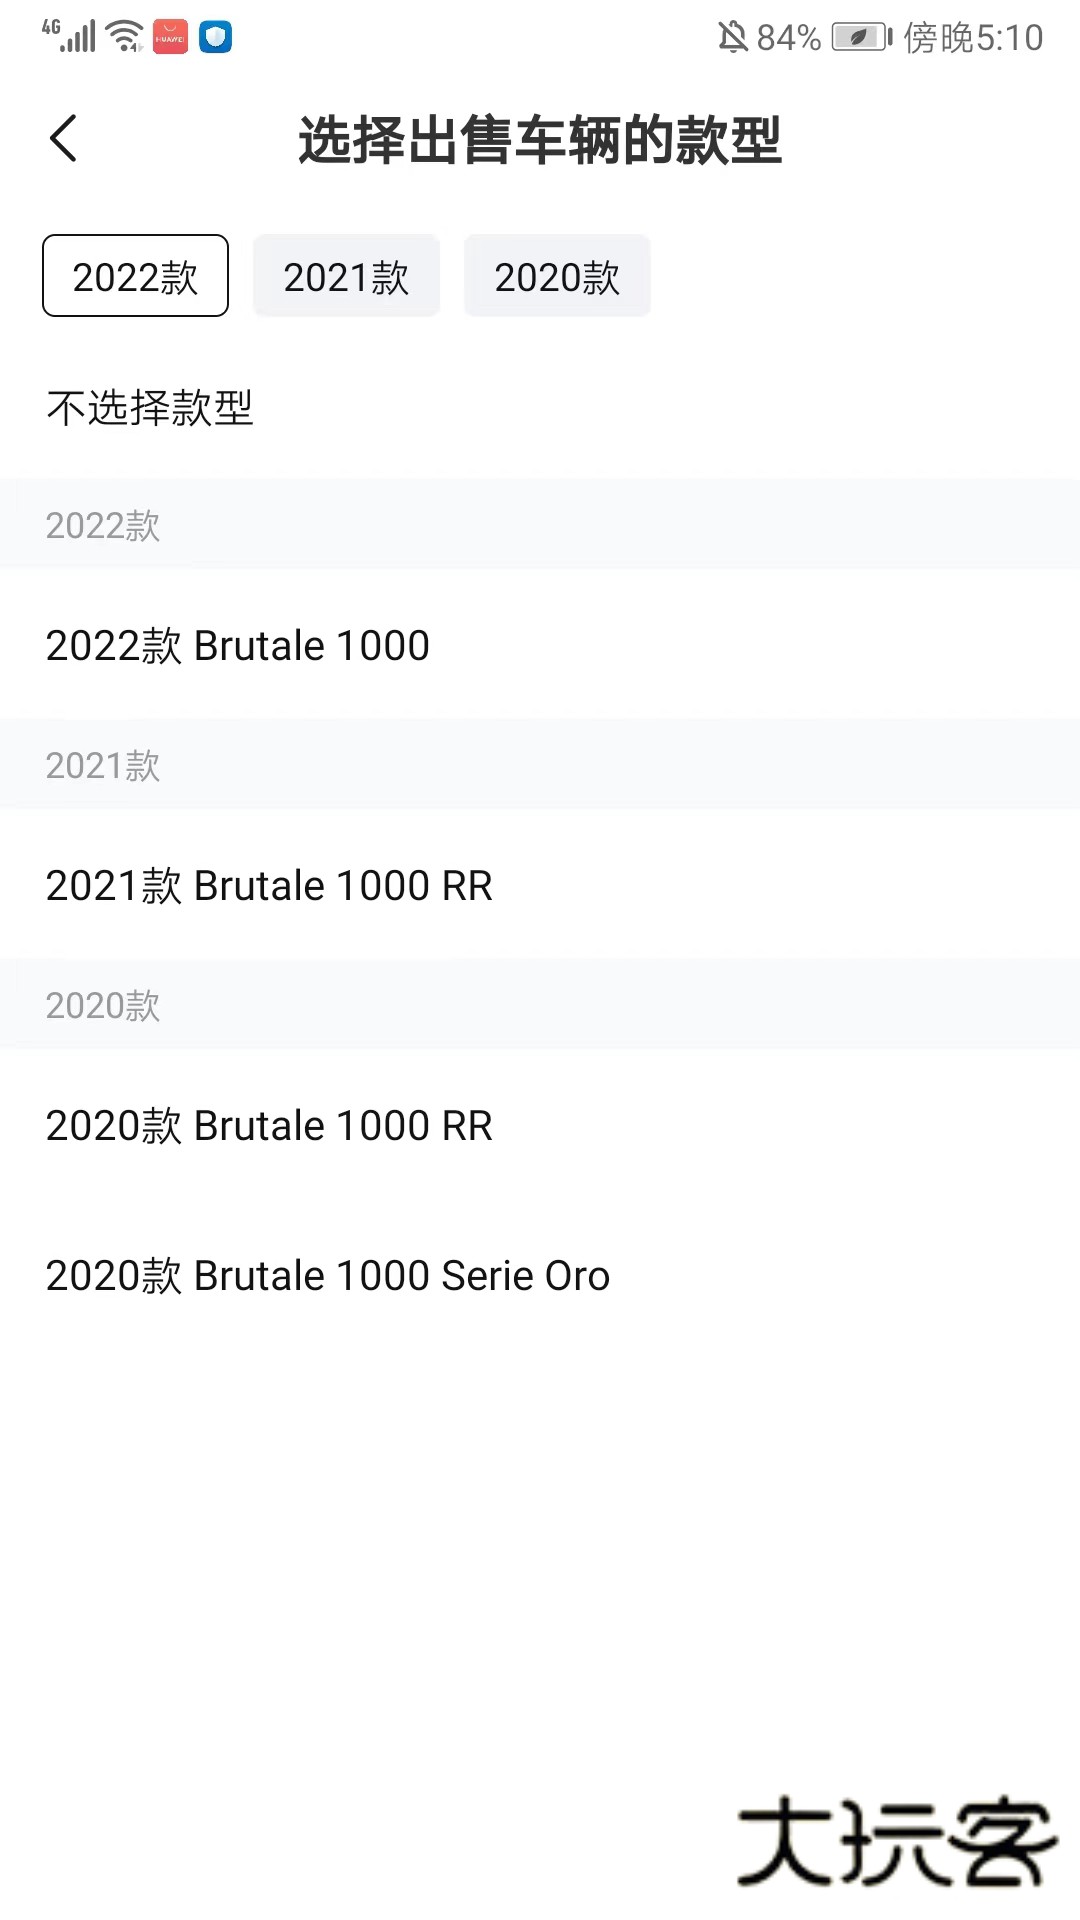Switch to the 2020款 filter tab

pos(557,276)
